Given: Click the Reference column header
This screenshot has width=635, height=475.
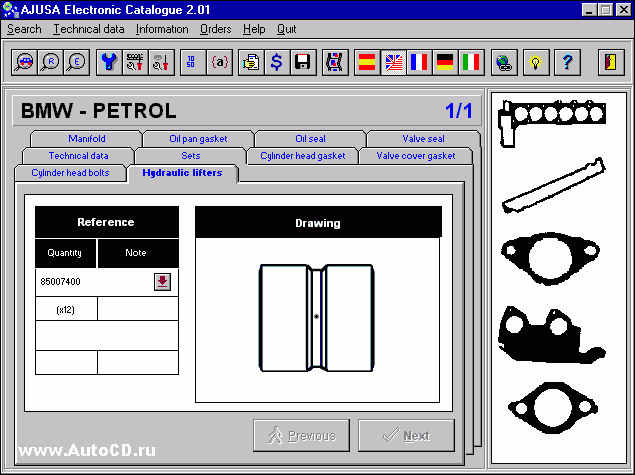Looking at the screenshot, I should pyautogui.click(x=107, y=222).
